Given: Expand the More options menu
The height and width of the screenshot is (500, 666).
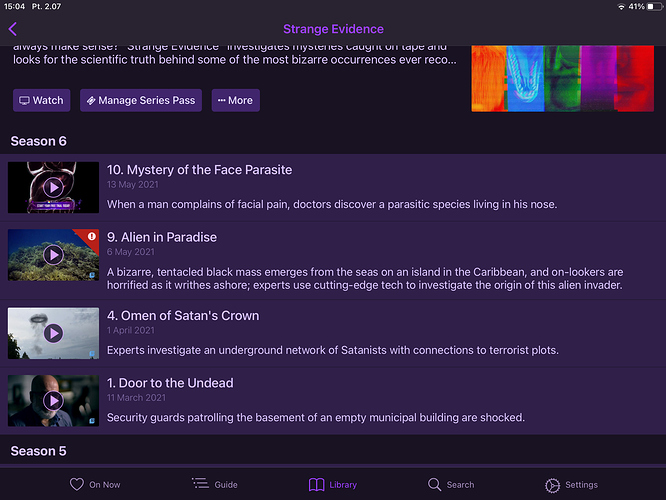Looking at the screenshot, I should click(x=234, y=100).
